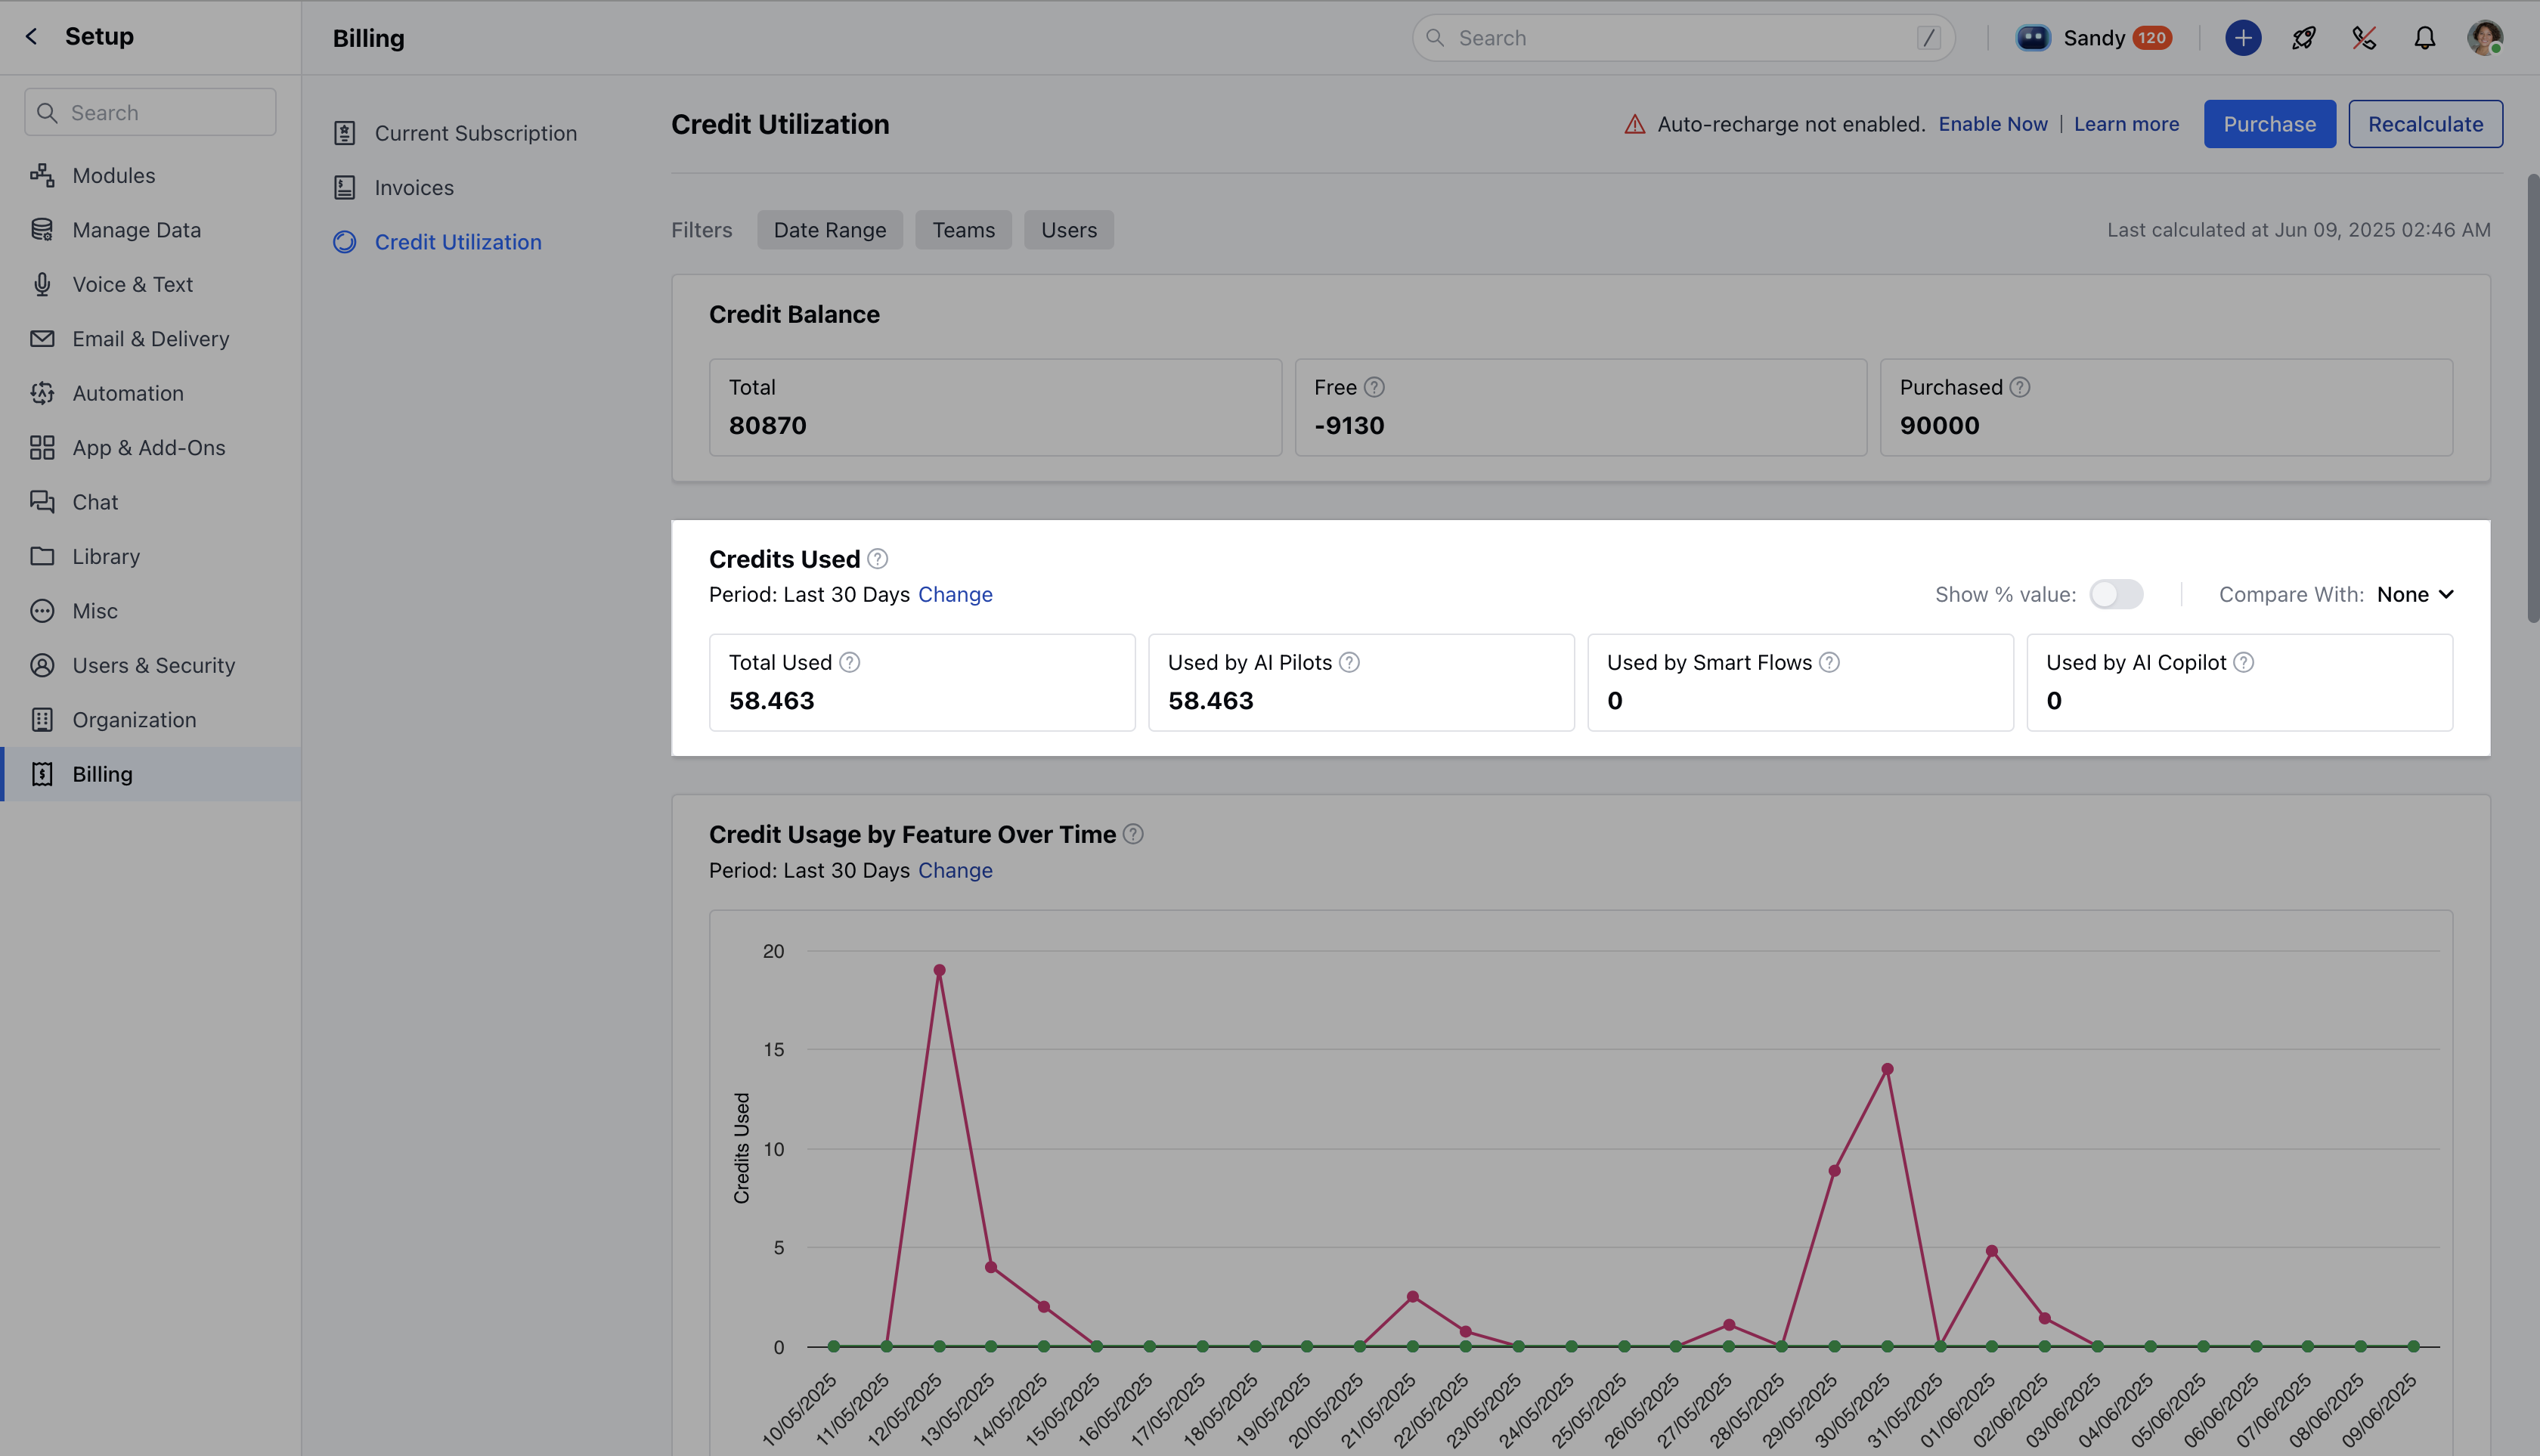Open Modules settings in sidebar
This screenshot has width=2540, height=1456.
[x=114, y=175]
